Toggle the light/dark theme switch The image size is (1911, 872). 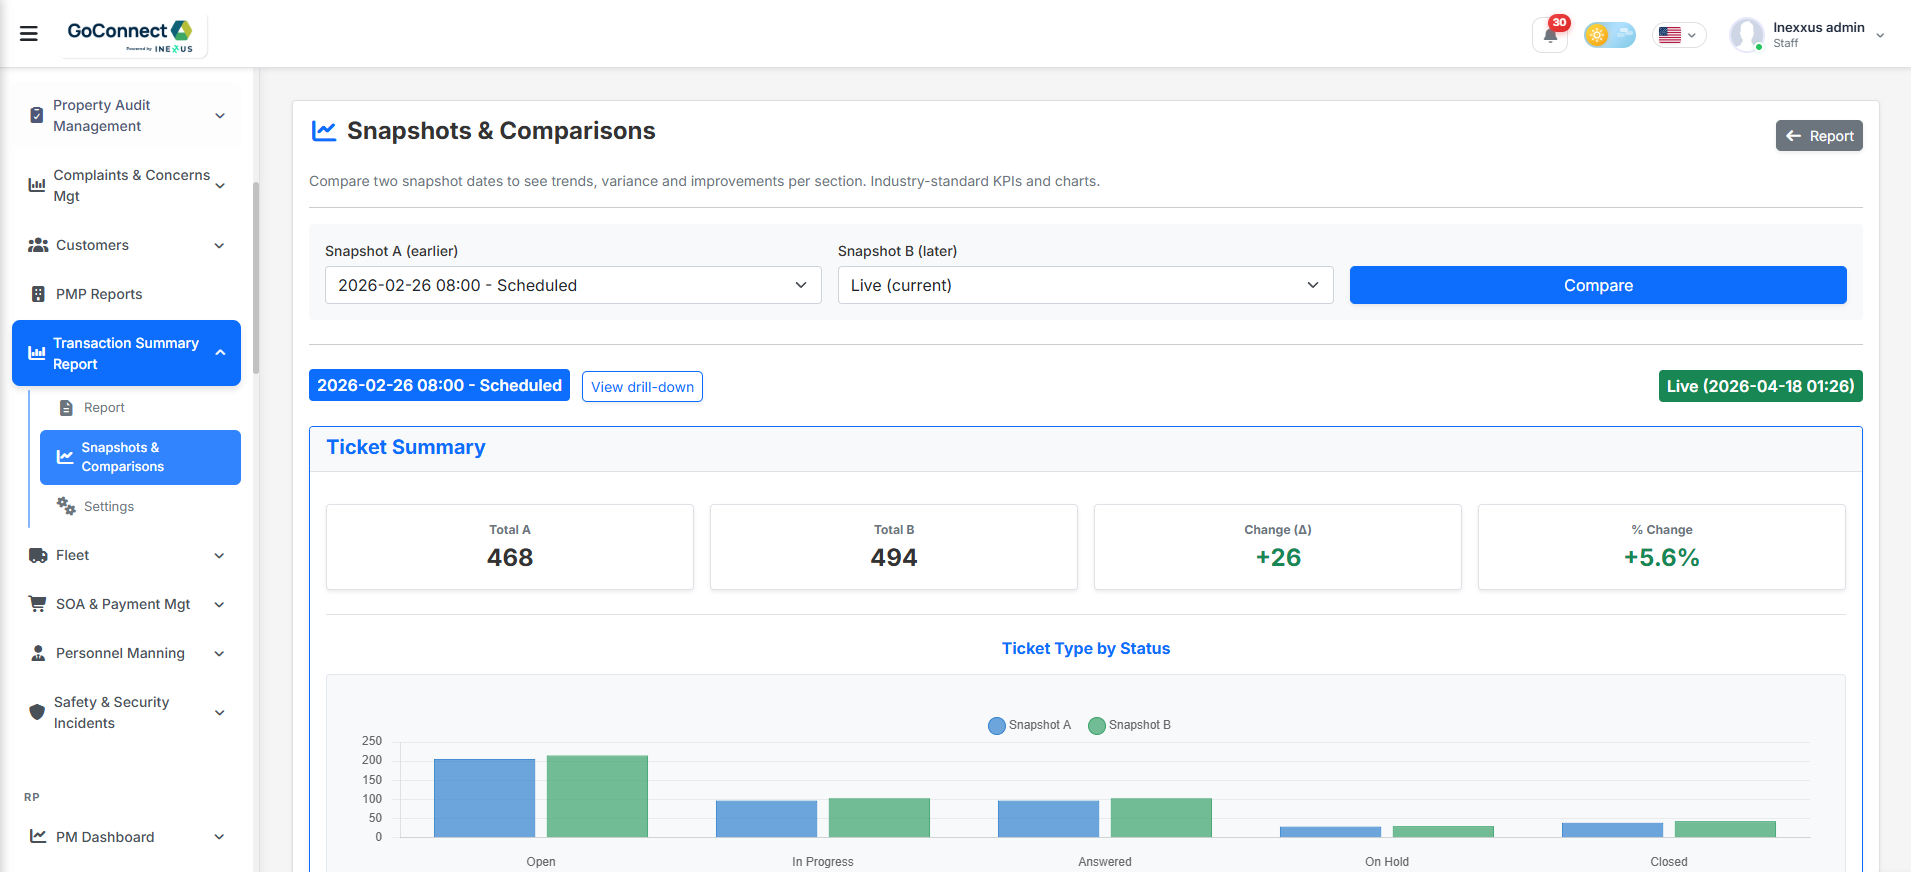pyautogui.click(x=1609, y=35)
